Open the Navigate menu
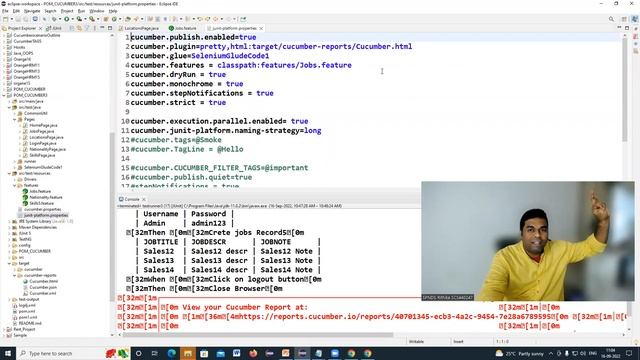This screenshot has width=640, height=360. [32, 11]
